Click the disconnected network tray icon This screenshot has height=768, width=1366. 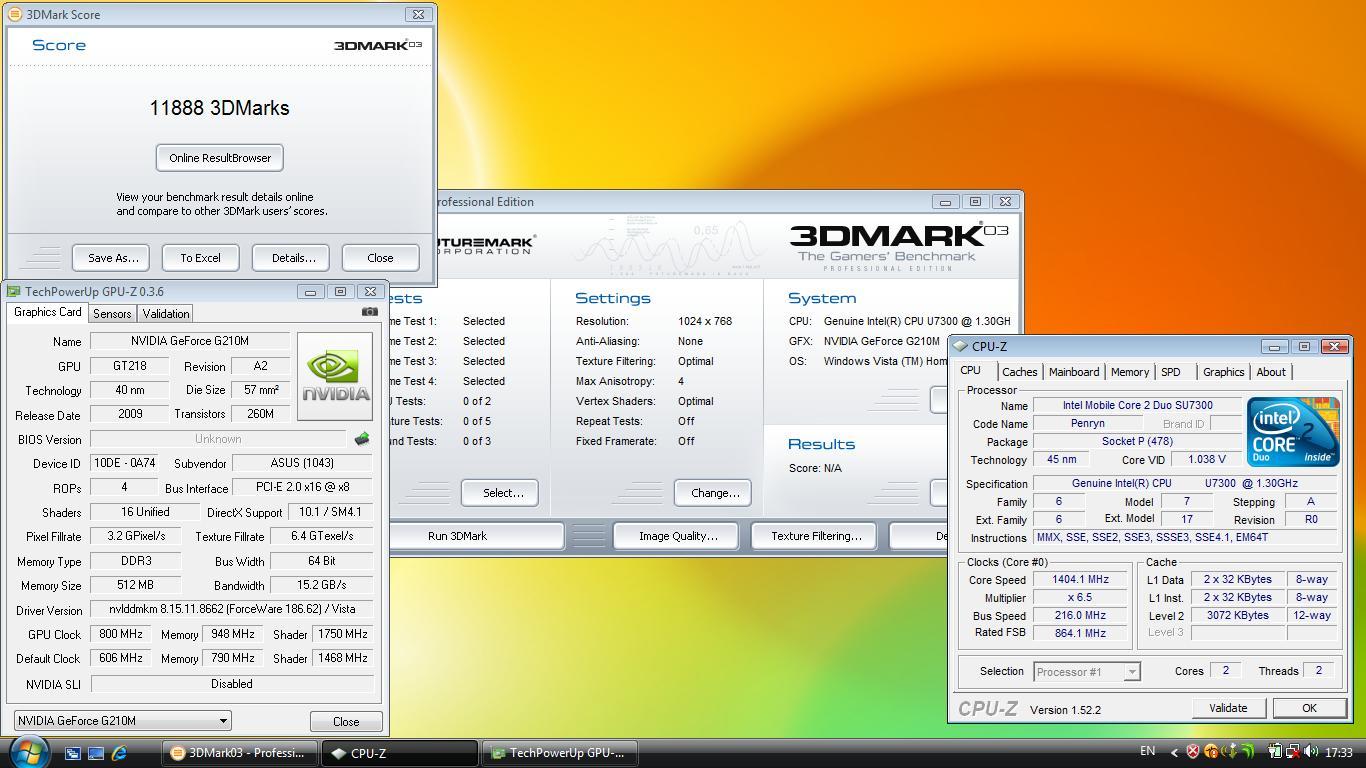point(1293,751)
